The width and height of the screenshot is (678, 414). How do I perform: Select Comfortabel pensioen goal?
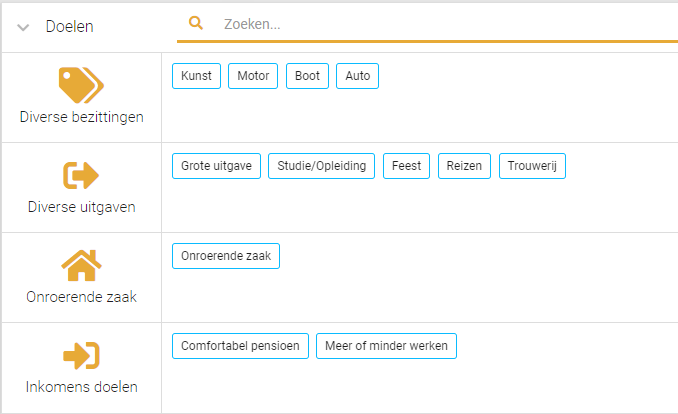[x=240, y=346]
